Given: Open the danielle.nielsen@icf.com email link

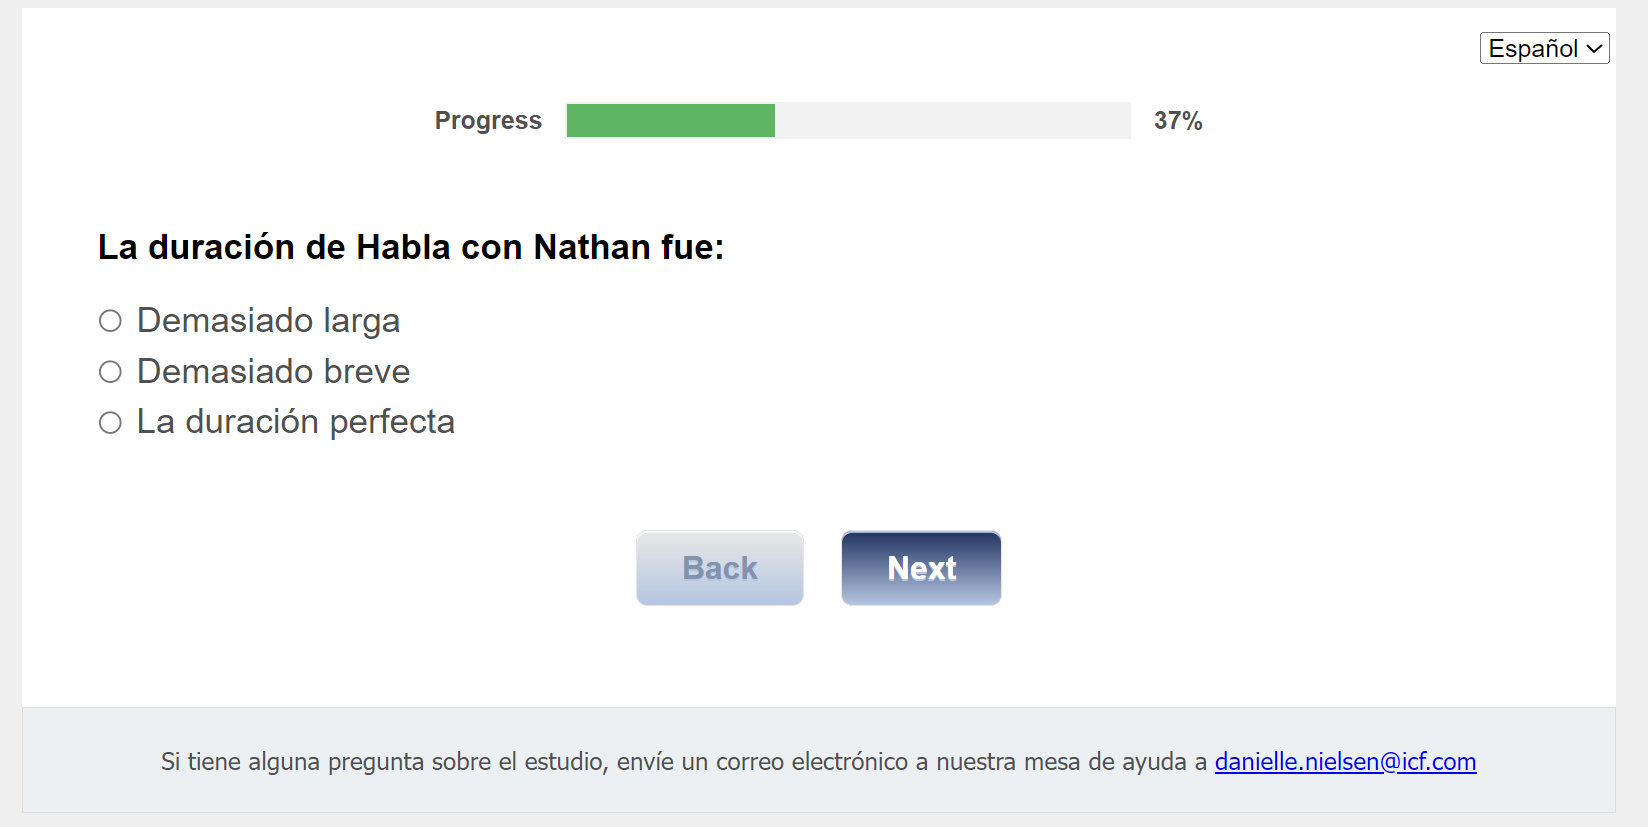Looking at the screenshot, I should 1345,762.
